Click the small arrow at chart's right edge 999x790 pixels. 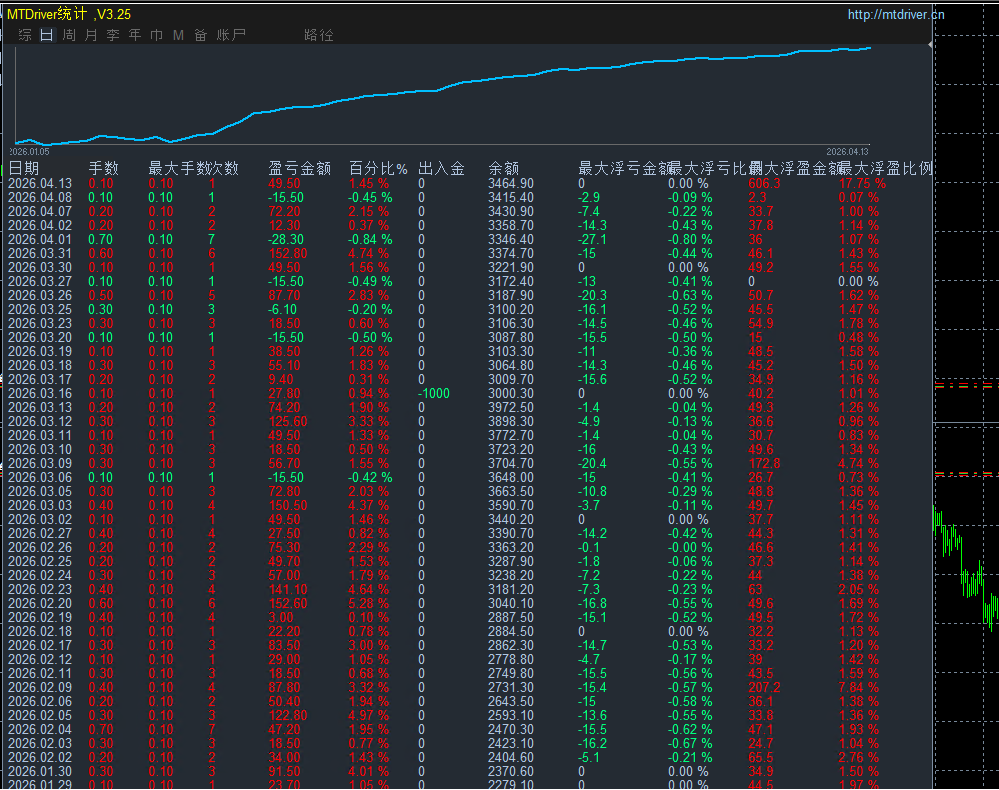coord(930,45)
